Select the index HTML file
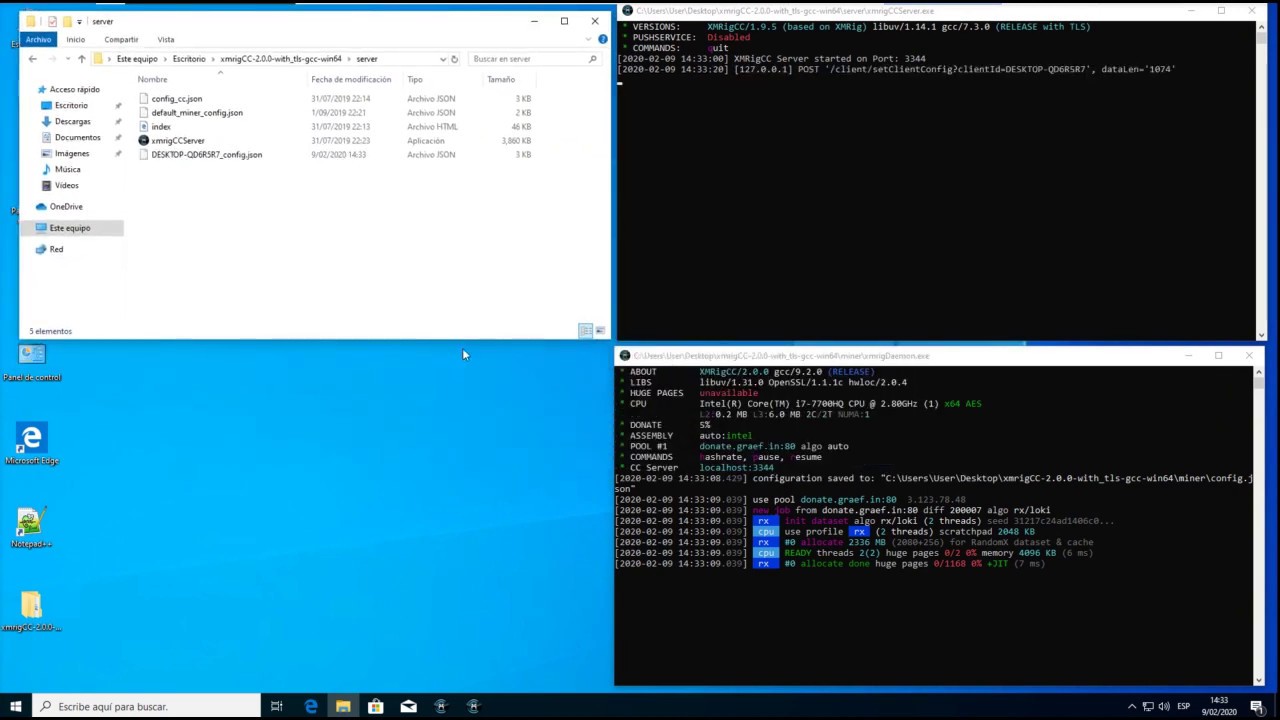Image resolution: width=1280 pixels, height=720 pixels. (x=161, y=127)
